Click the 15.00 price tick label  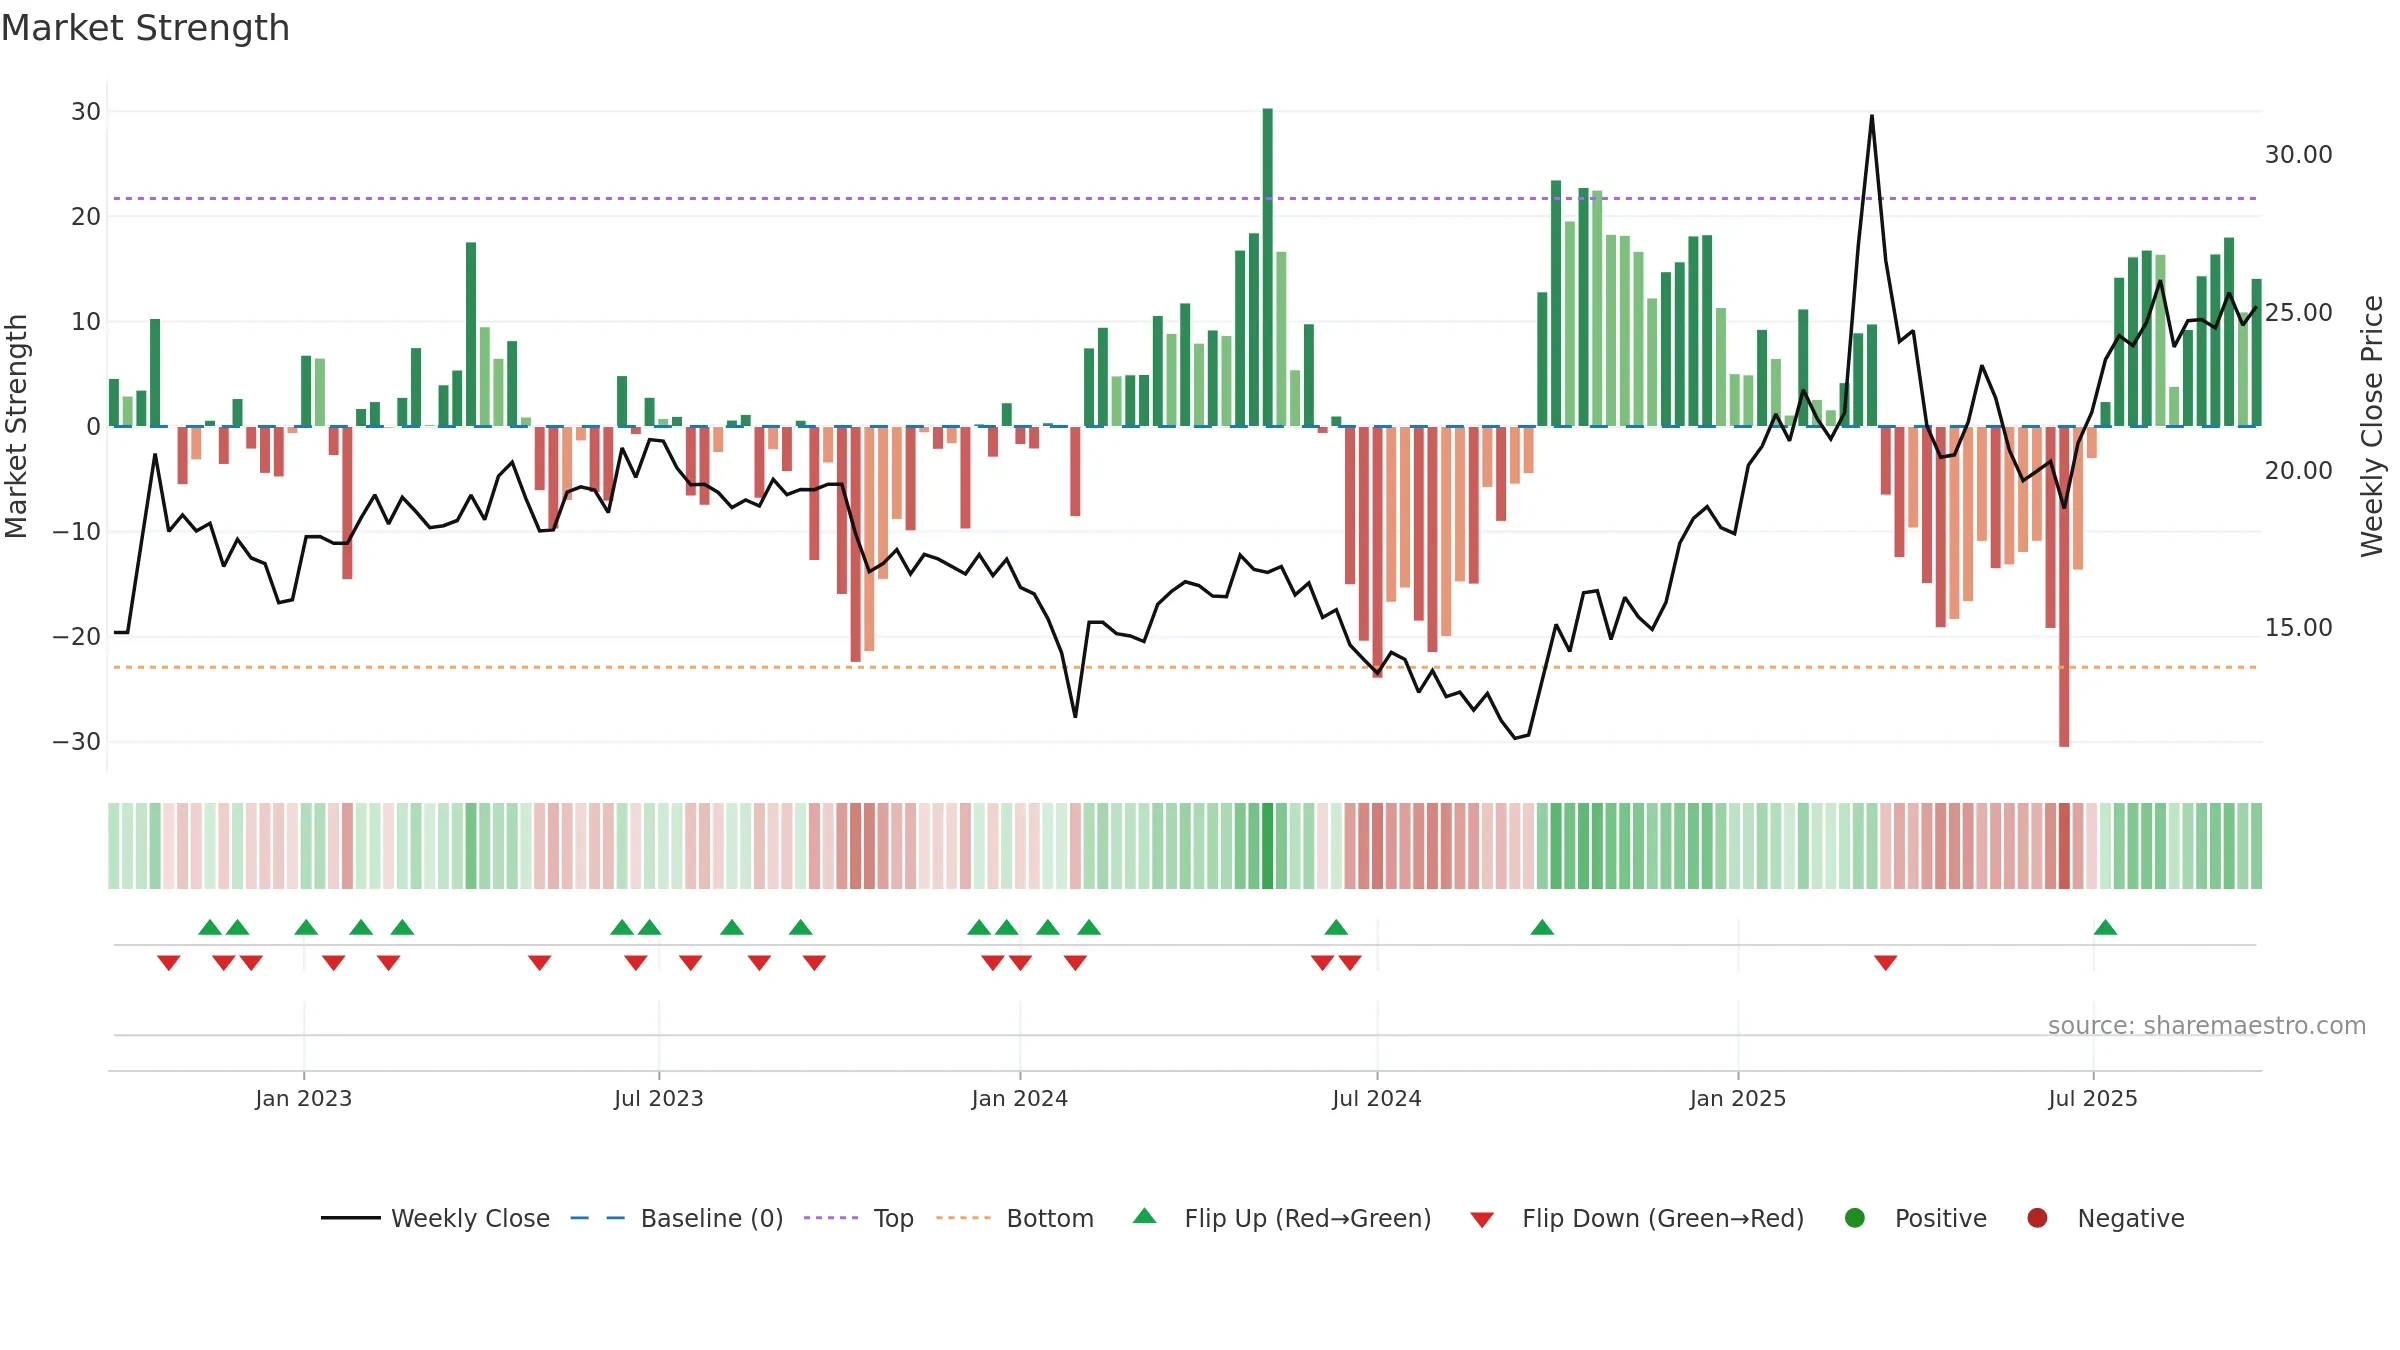click(2298, 628)
